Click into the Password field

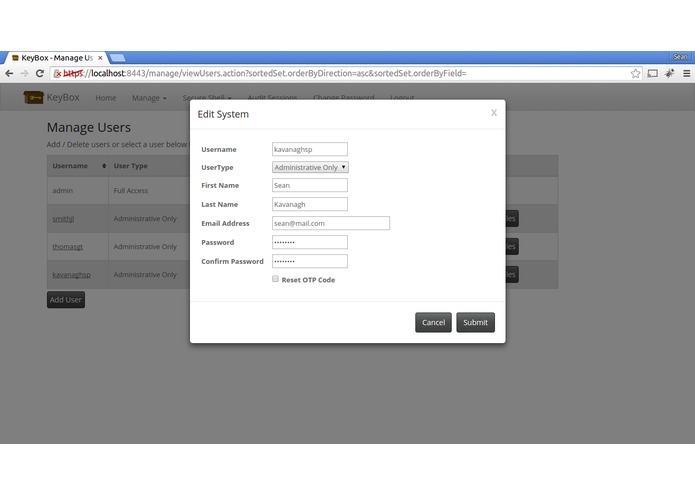310,242
